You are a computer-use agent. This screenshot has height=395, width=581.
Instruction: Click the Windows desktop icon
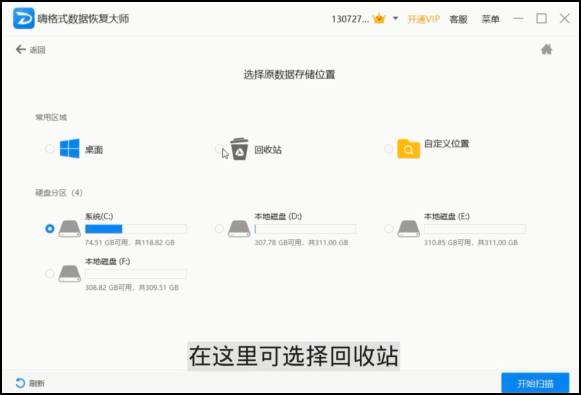[x=70, y=149]
